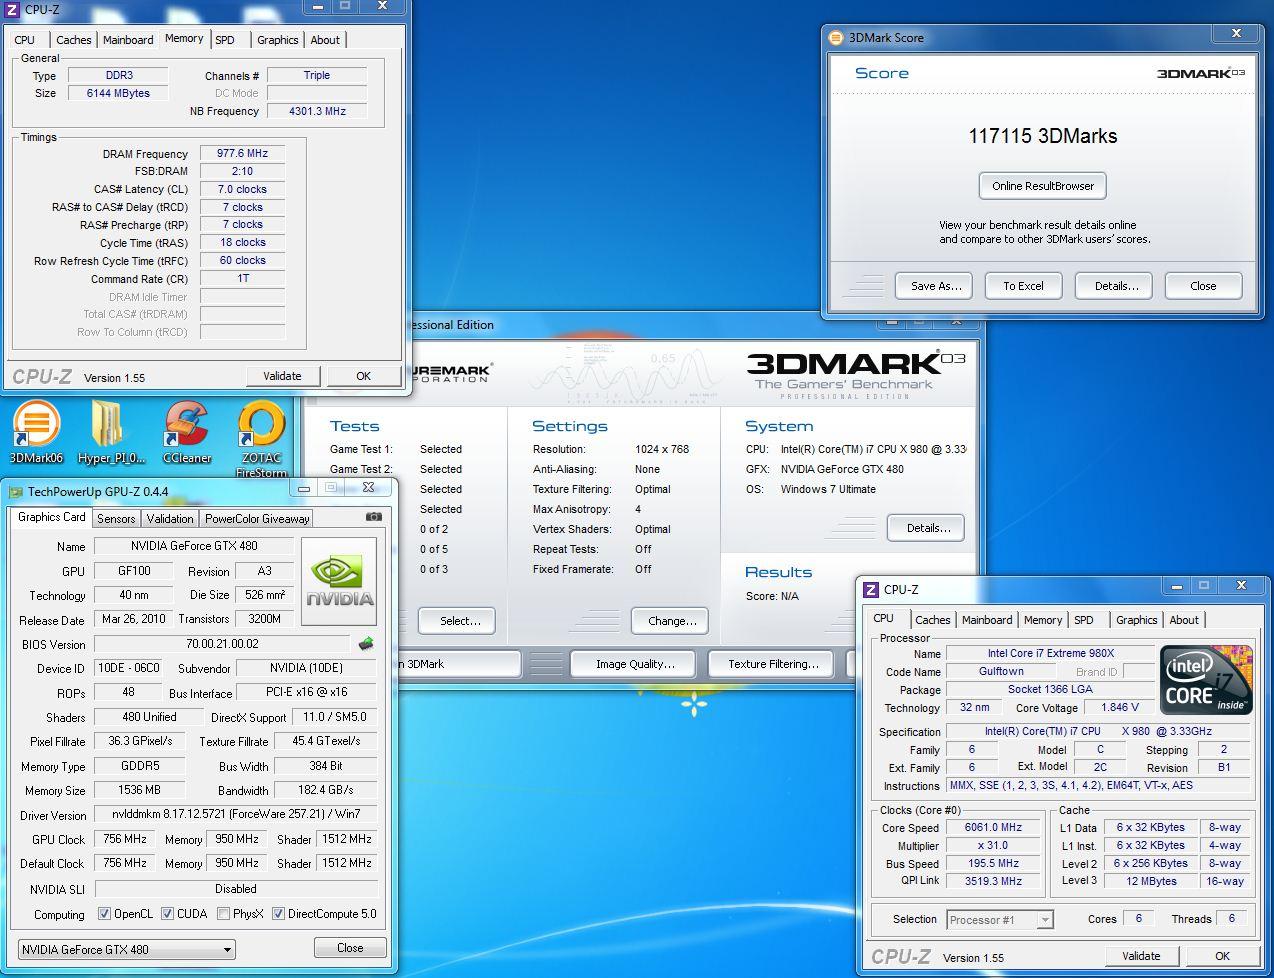The image size is (1274, 978).
Task: Open the Validation tab in GPU-Z
Action: pos(170,518)
